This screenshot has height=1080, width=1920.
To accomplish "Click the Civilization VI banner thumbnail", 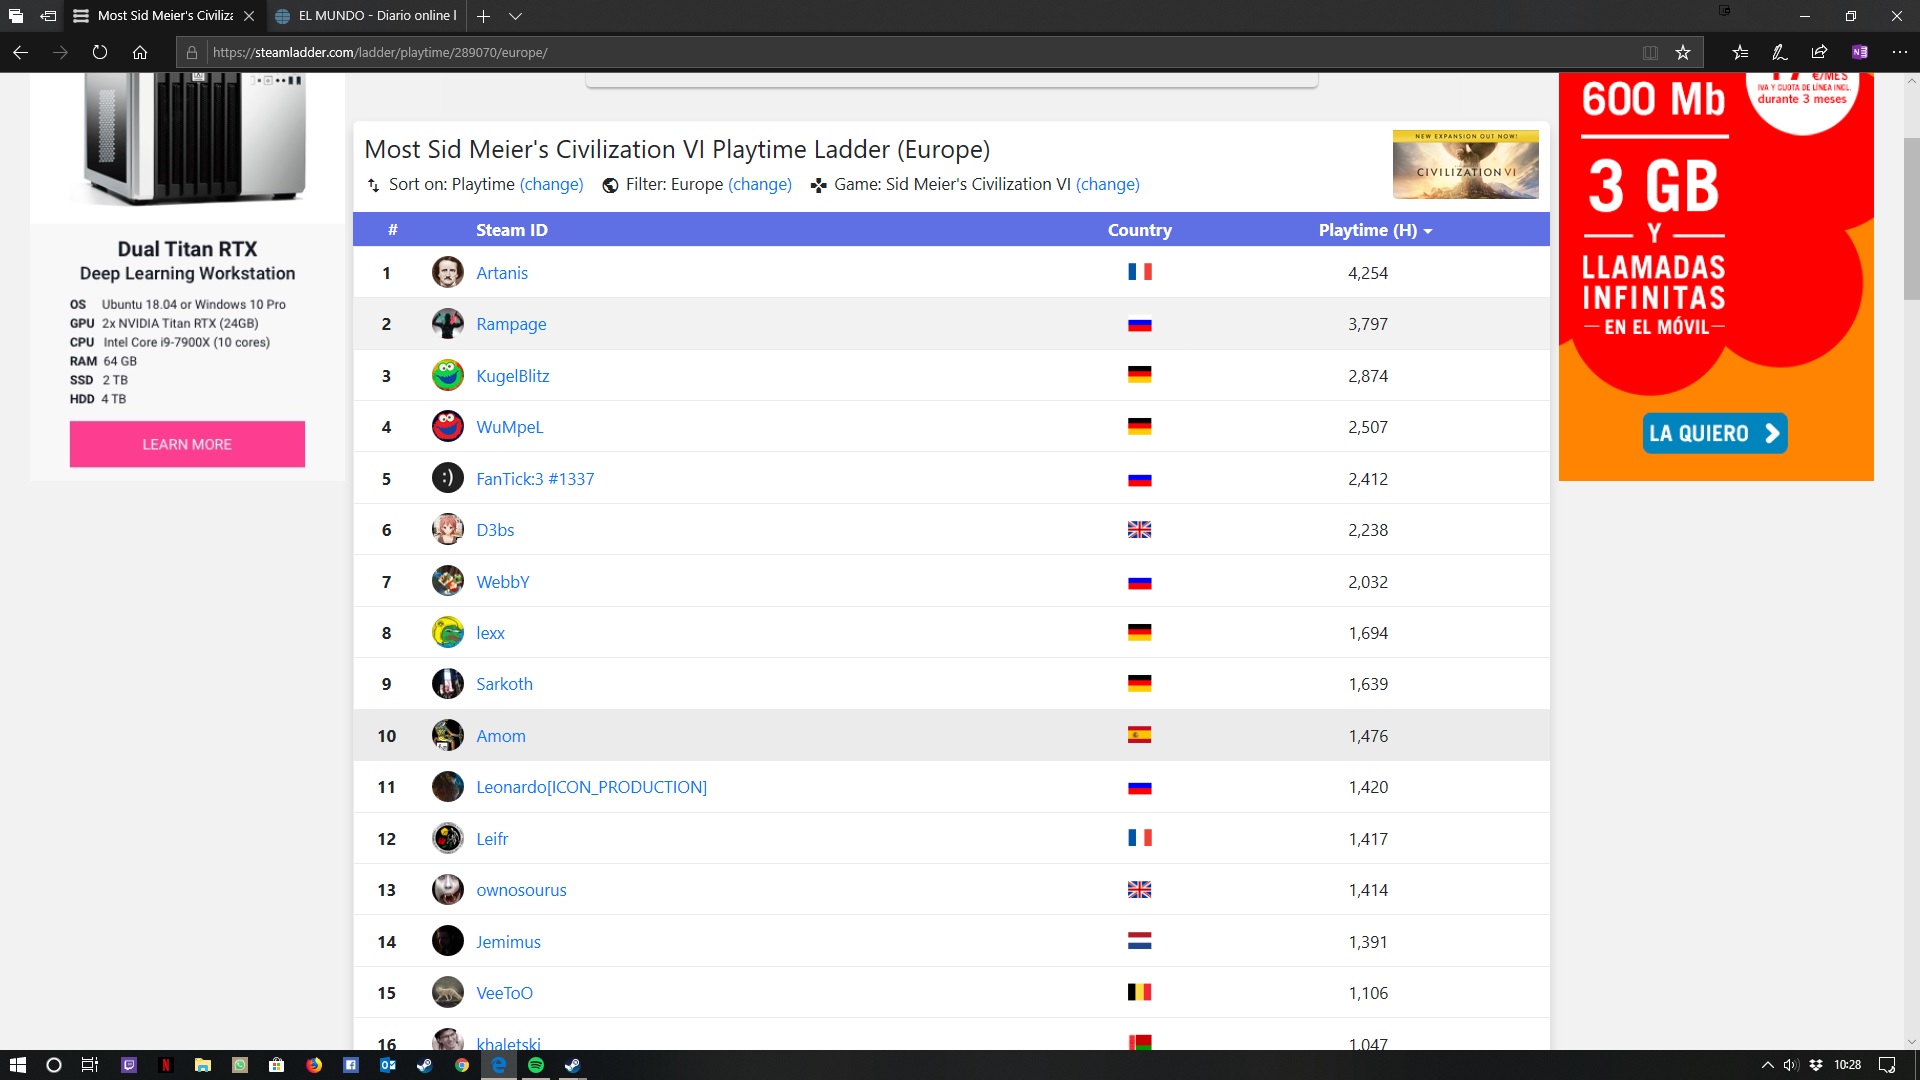I will 1465,165.
